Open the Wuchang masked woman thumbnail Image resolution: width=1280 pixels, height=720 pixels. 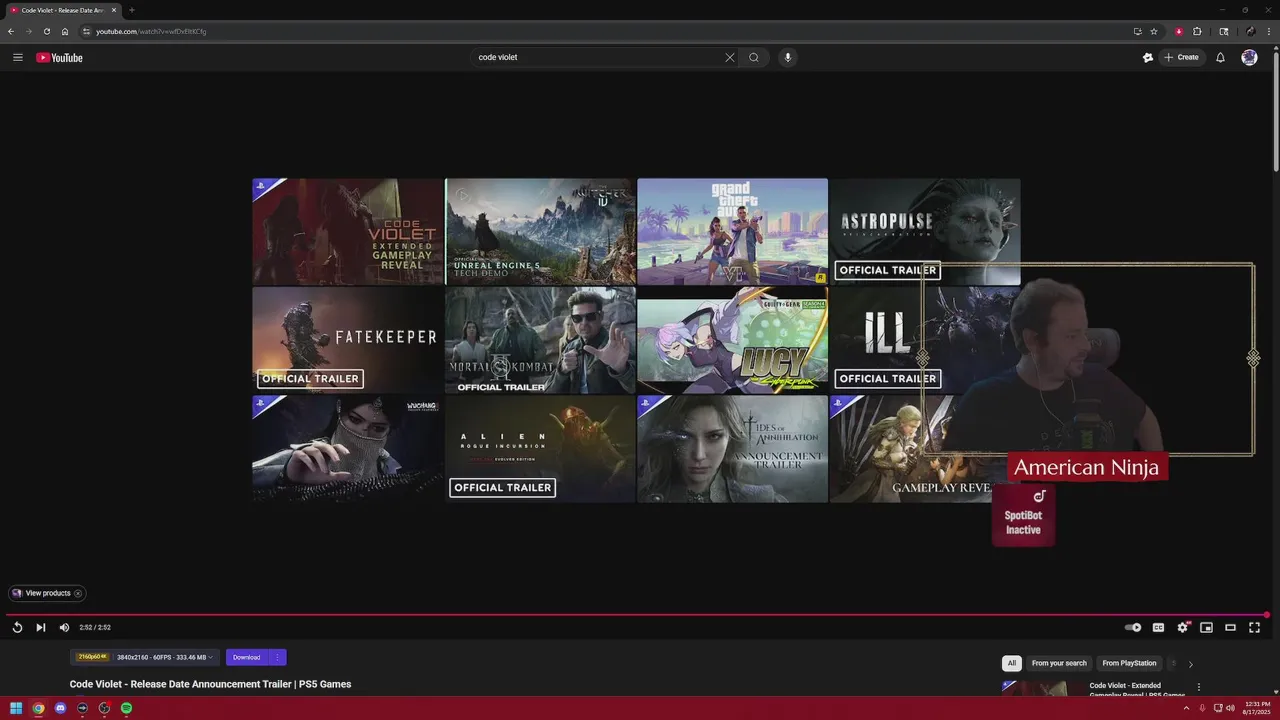coord(347,448)
